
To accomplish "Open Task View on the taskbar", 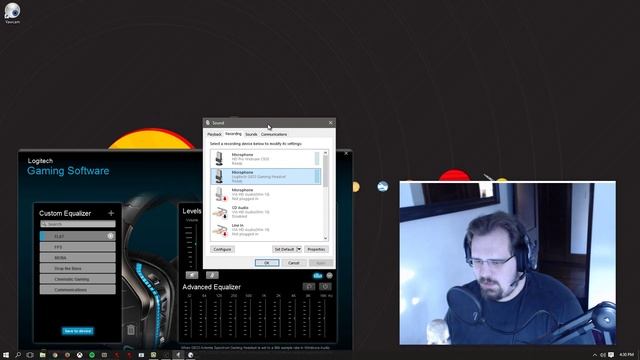I will (x=30, y=355).
